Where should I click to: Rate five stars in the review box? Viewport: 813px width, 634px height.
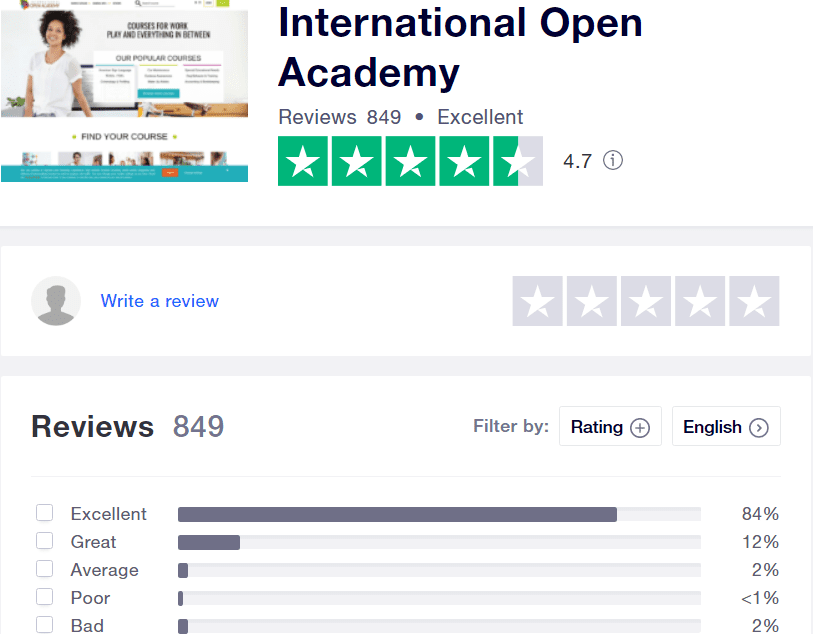click(754, 301)
